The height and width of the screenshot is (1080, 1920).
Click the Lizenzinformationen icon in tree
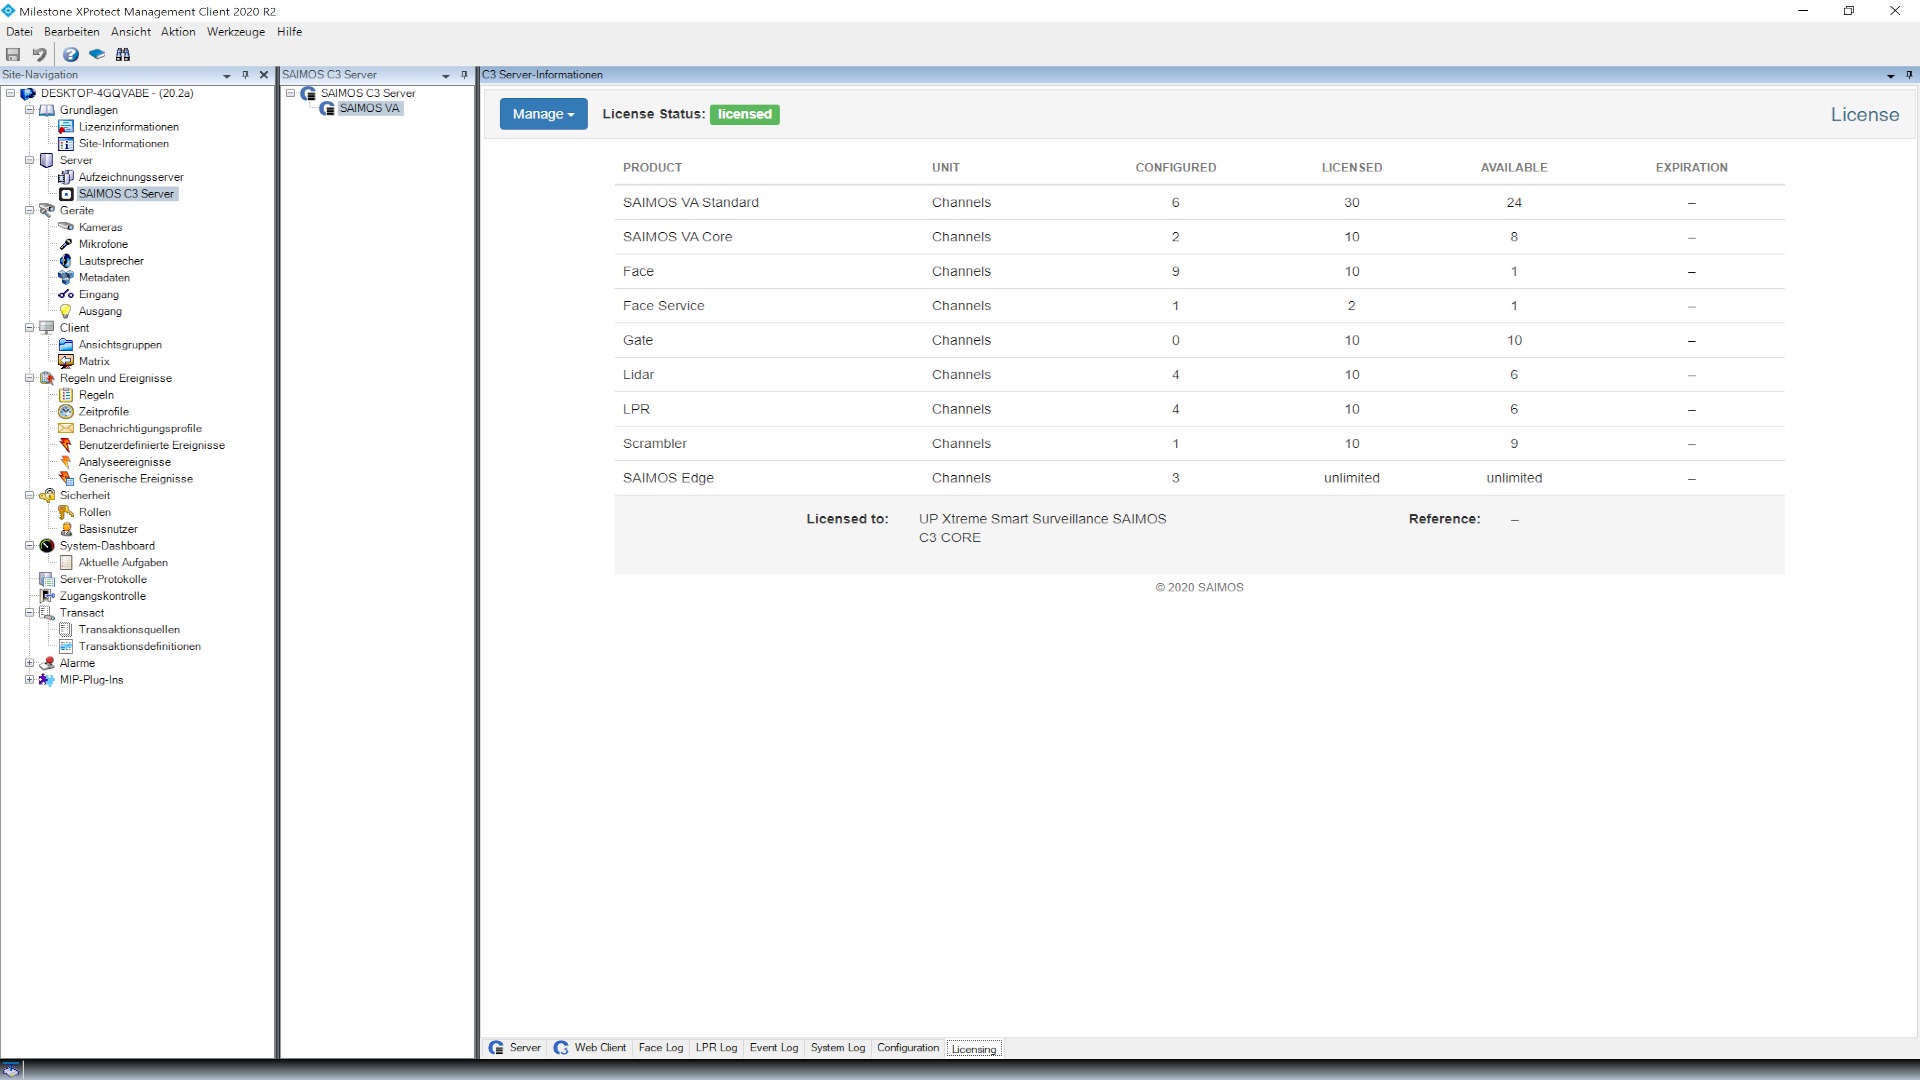[x=66, y=127]
